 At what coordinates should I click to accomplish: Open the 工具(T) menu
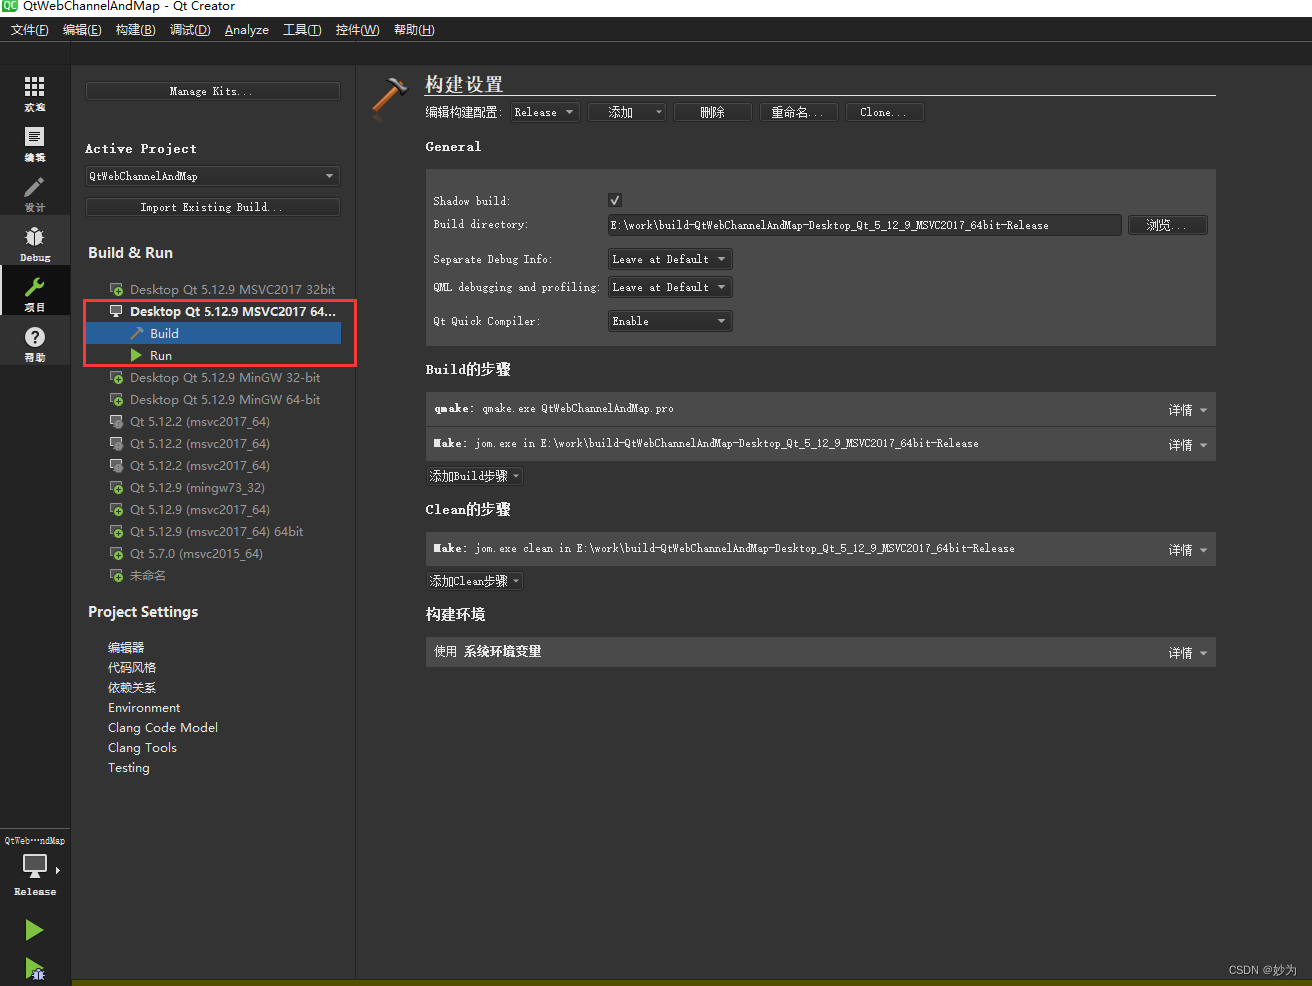[x=302, y=30]
